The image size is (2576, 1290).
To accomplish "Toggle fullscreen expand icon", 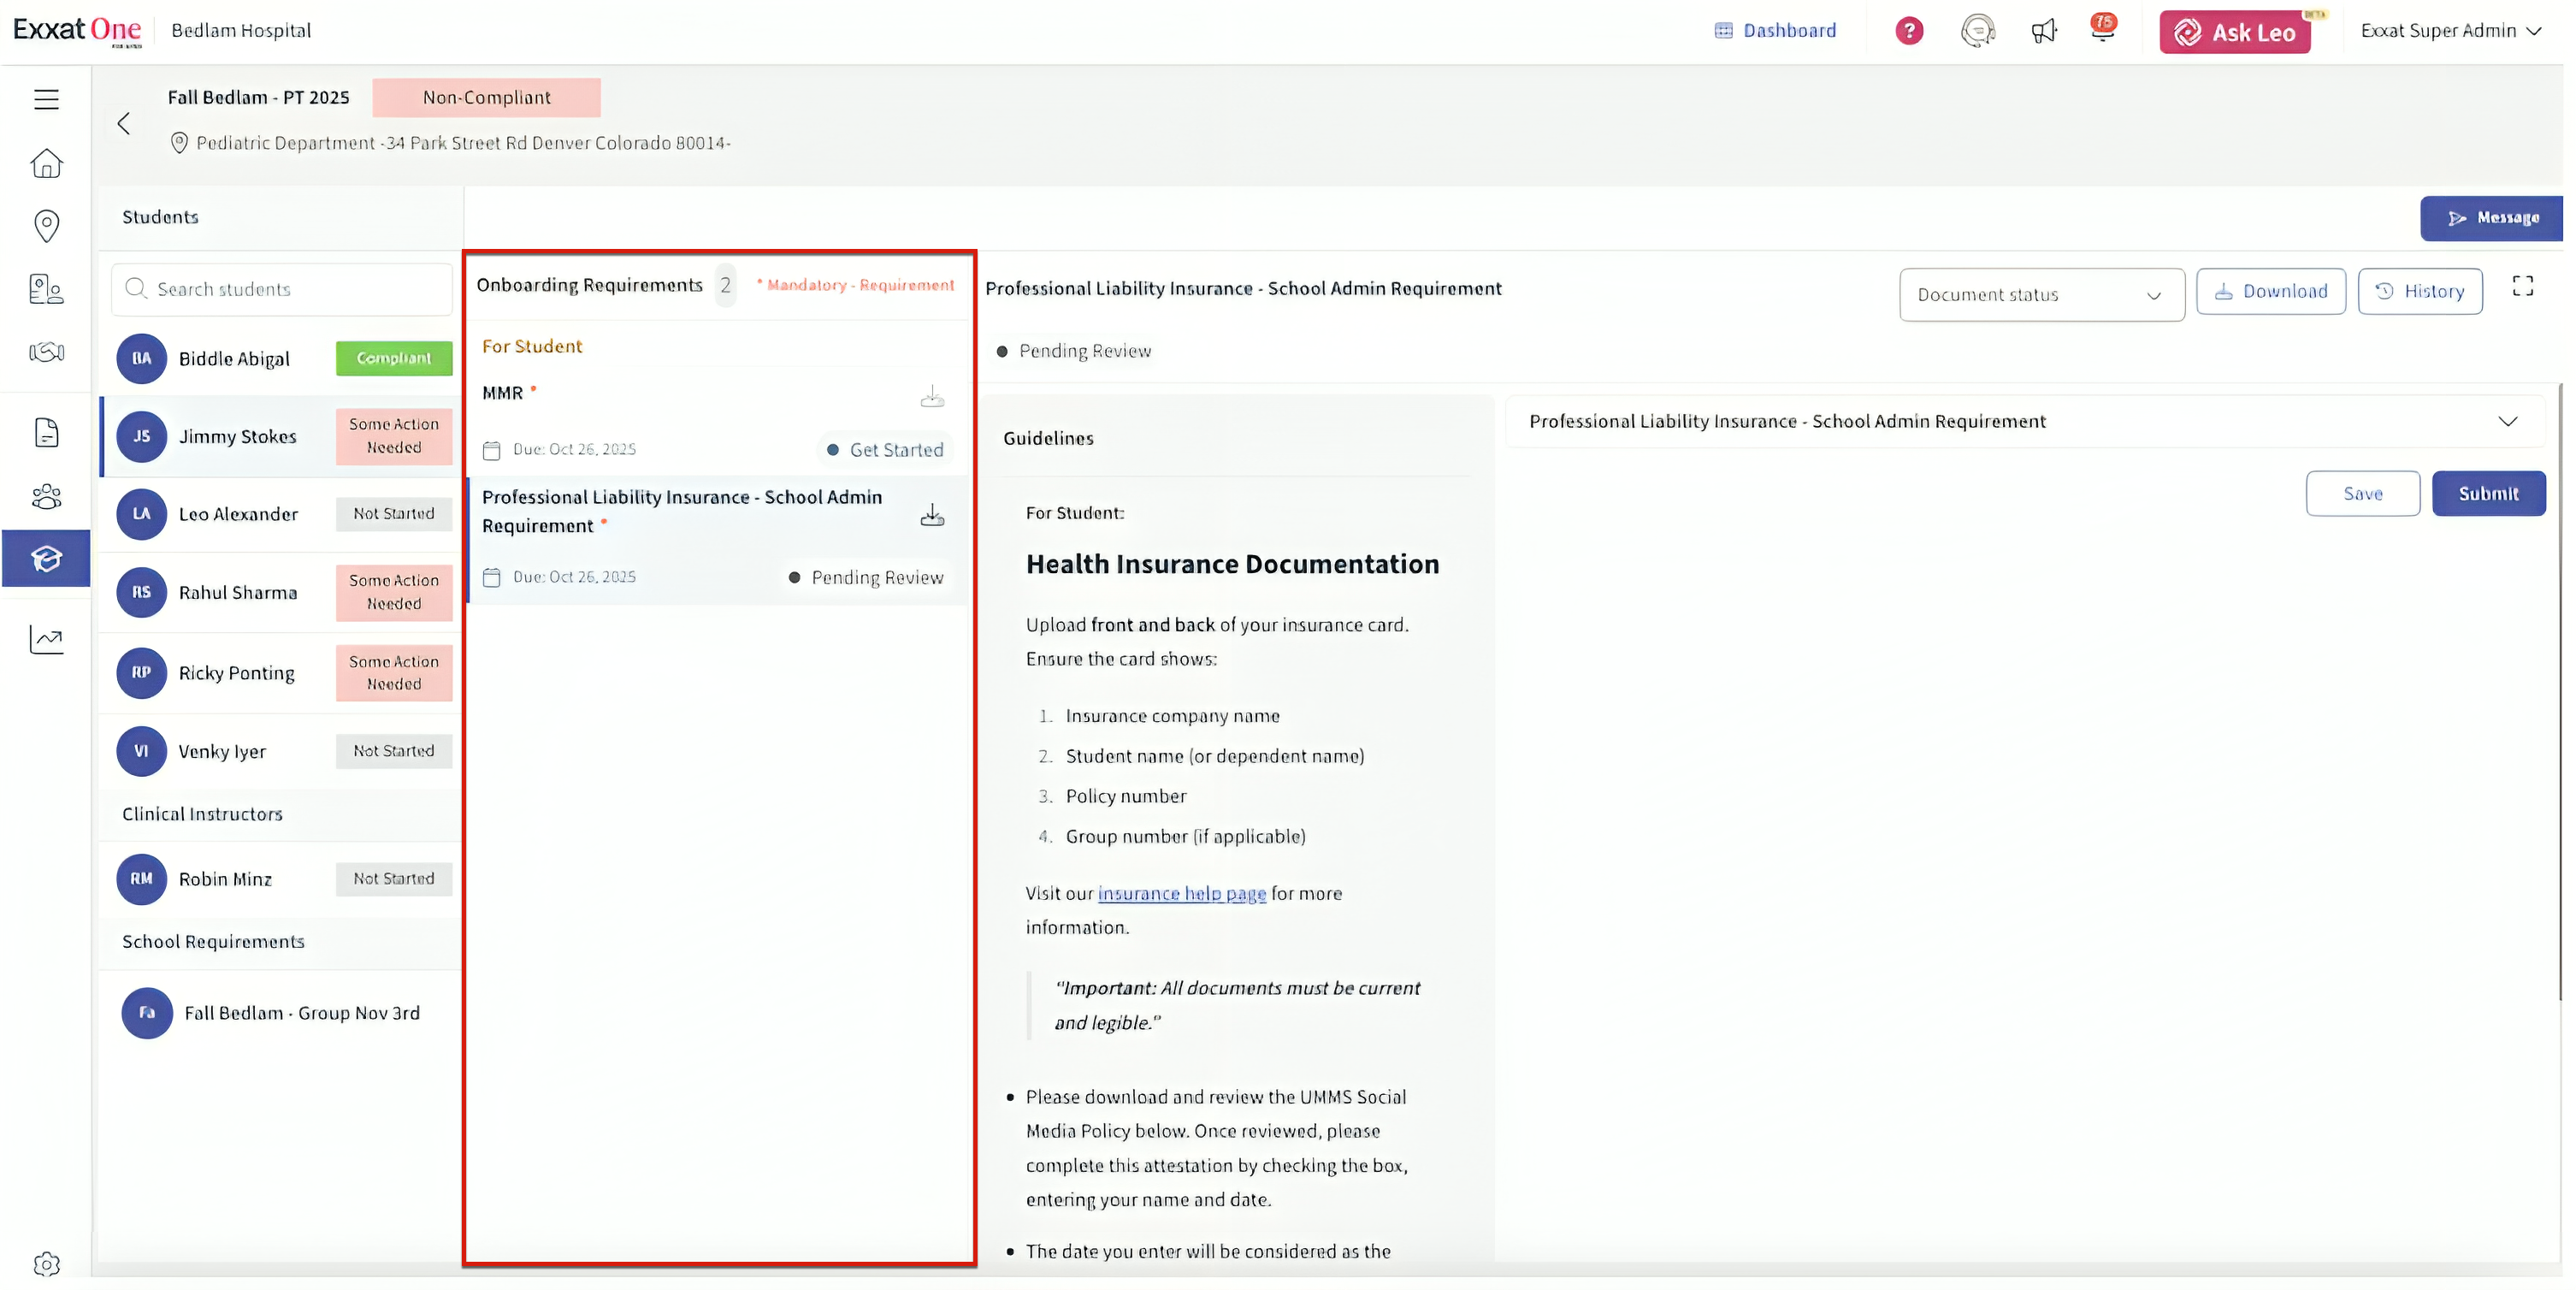I will pyautogui.click(x=2522, y=287).
